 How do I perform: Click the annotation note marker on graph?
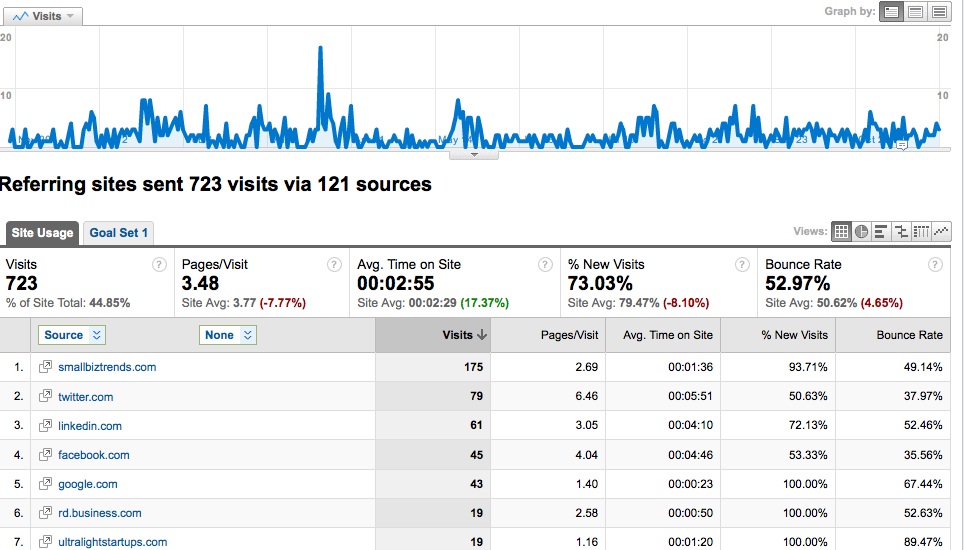click(x=902, y=145)
